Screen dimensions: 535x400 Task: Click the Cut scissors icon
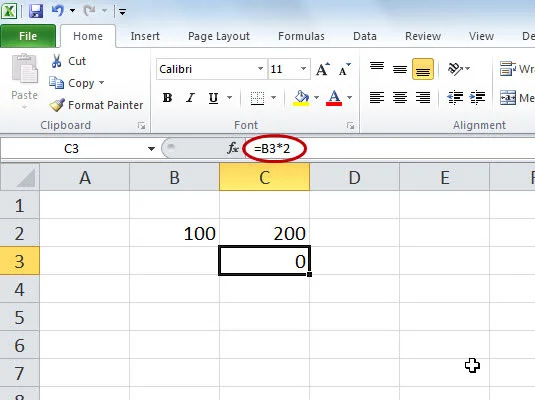point(57,61)
